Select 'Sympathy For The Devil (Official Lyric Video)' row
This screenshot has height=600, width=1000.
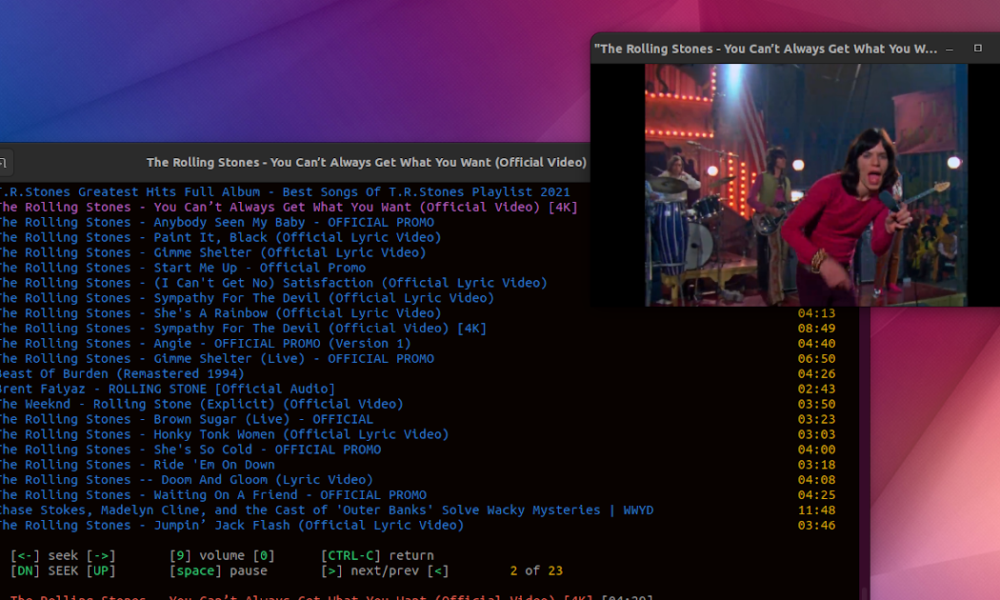click(x=247, y=298)
